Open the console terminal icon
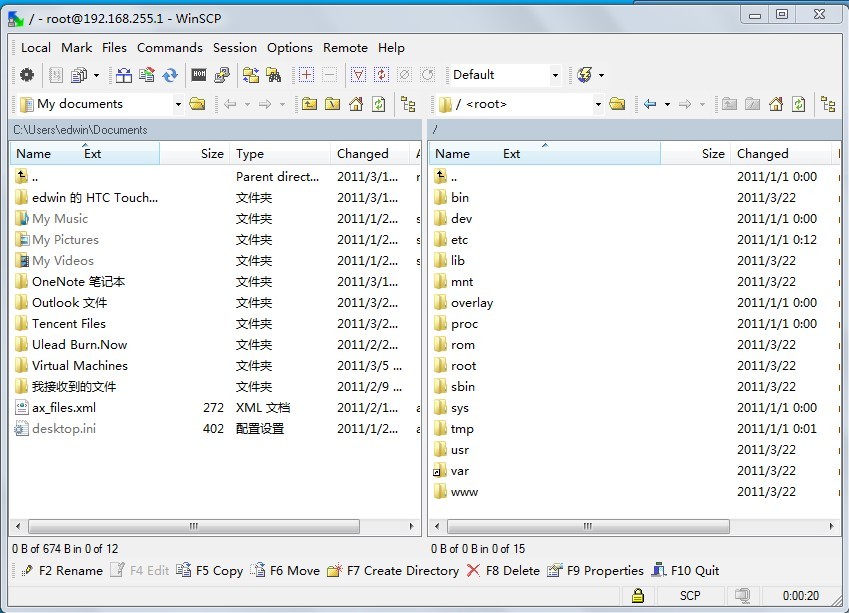 199,75
